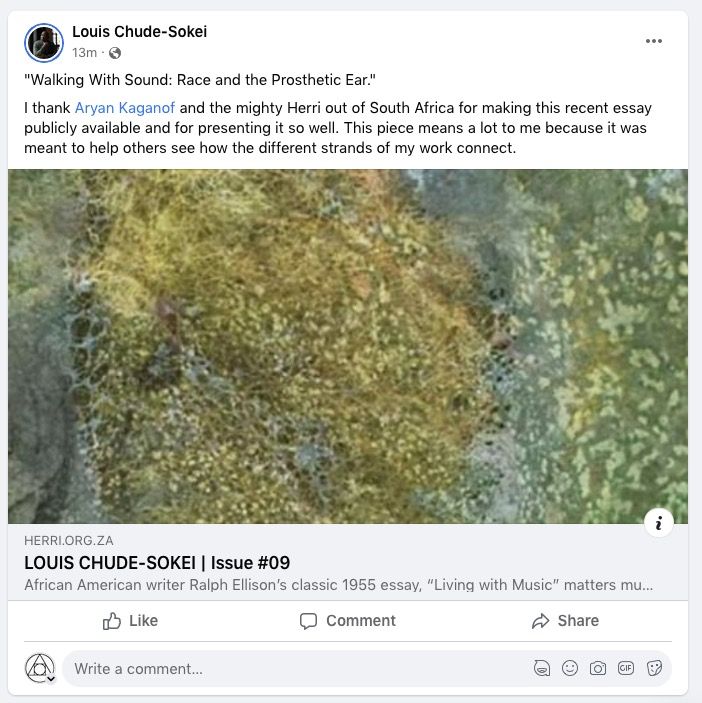Switch commenting identity via profile avatar dropdown

[40, 668]
